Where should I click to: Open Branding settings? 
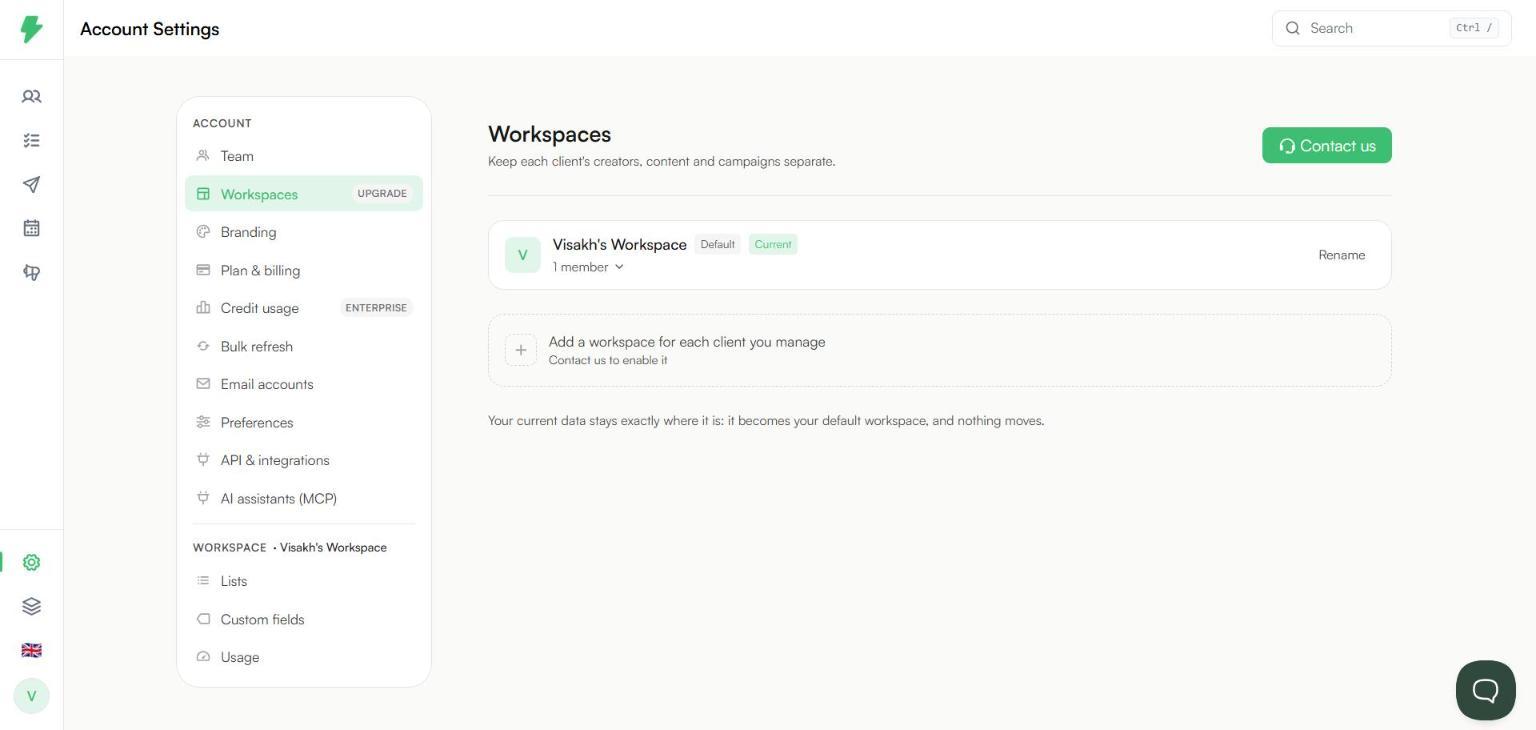304,232
